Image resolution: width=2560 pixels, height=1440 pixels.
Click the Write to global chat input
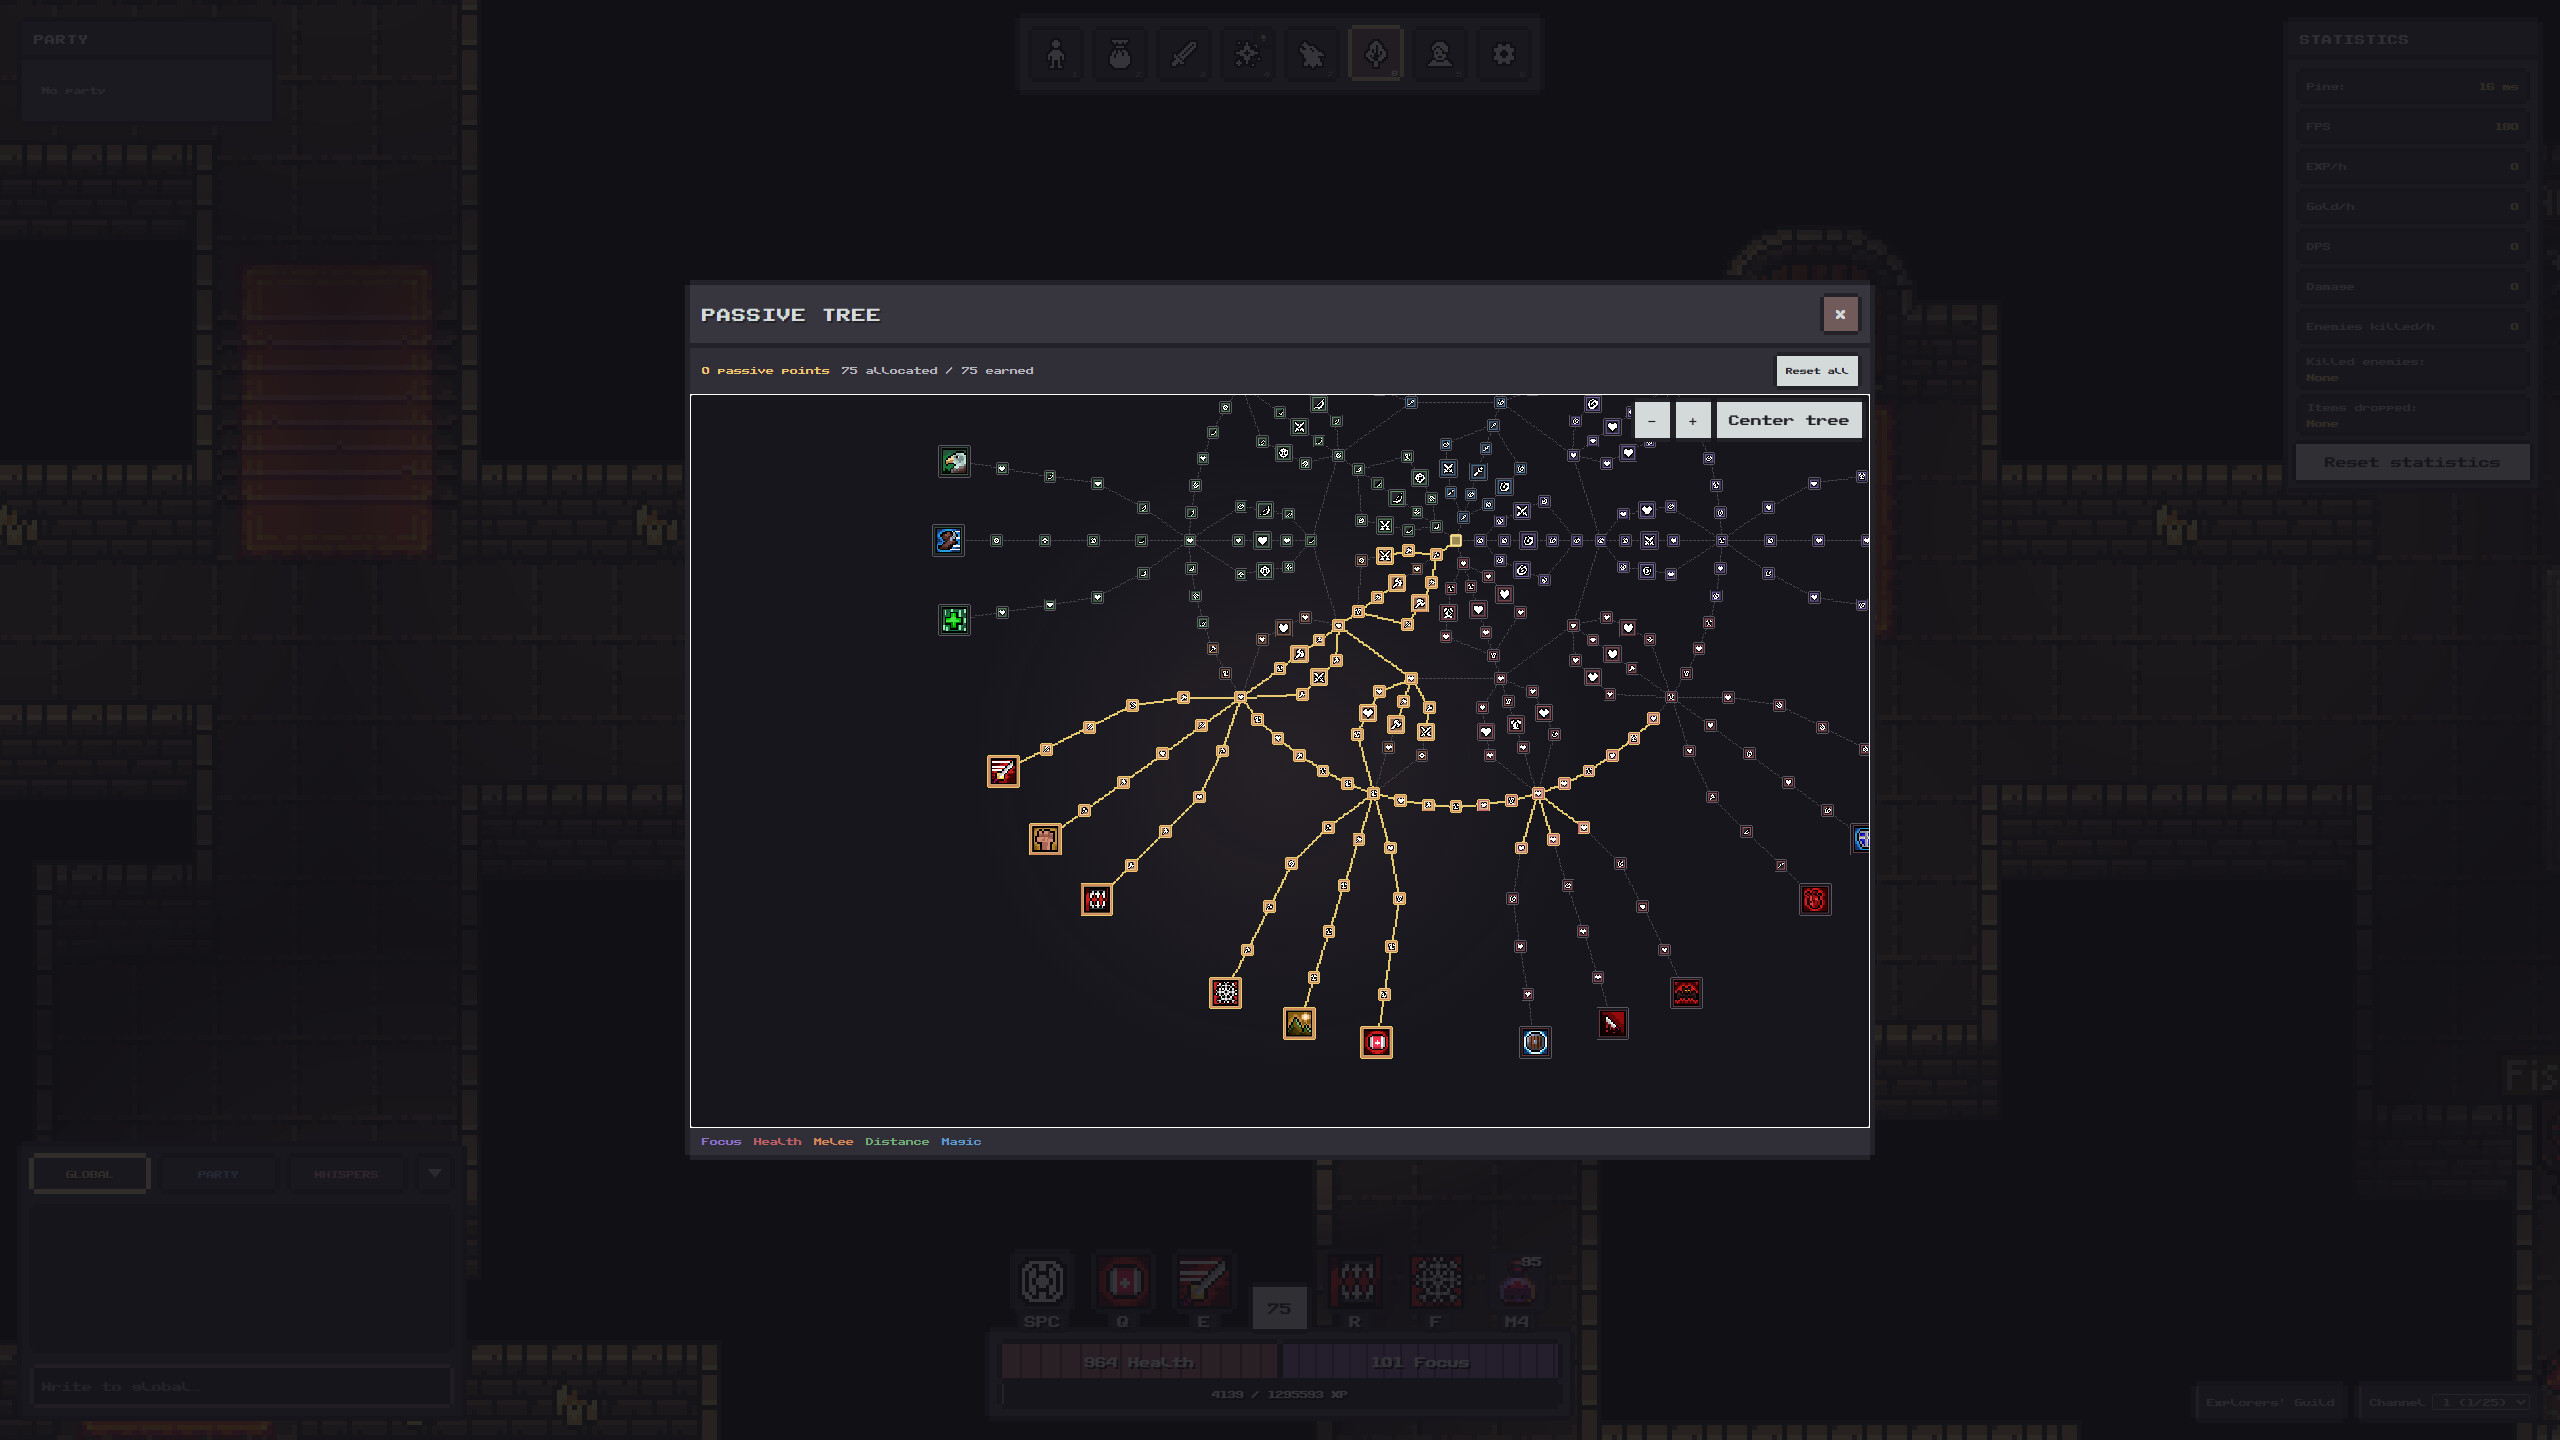tap(242, 1387)
